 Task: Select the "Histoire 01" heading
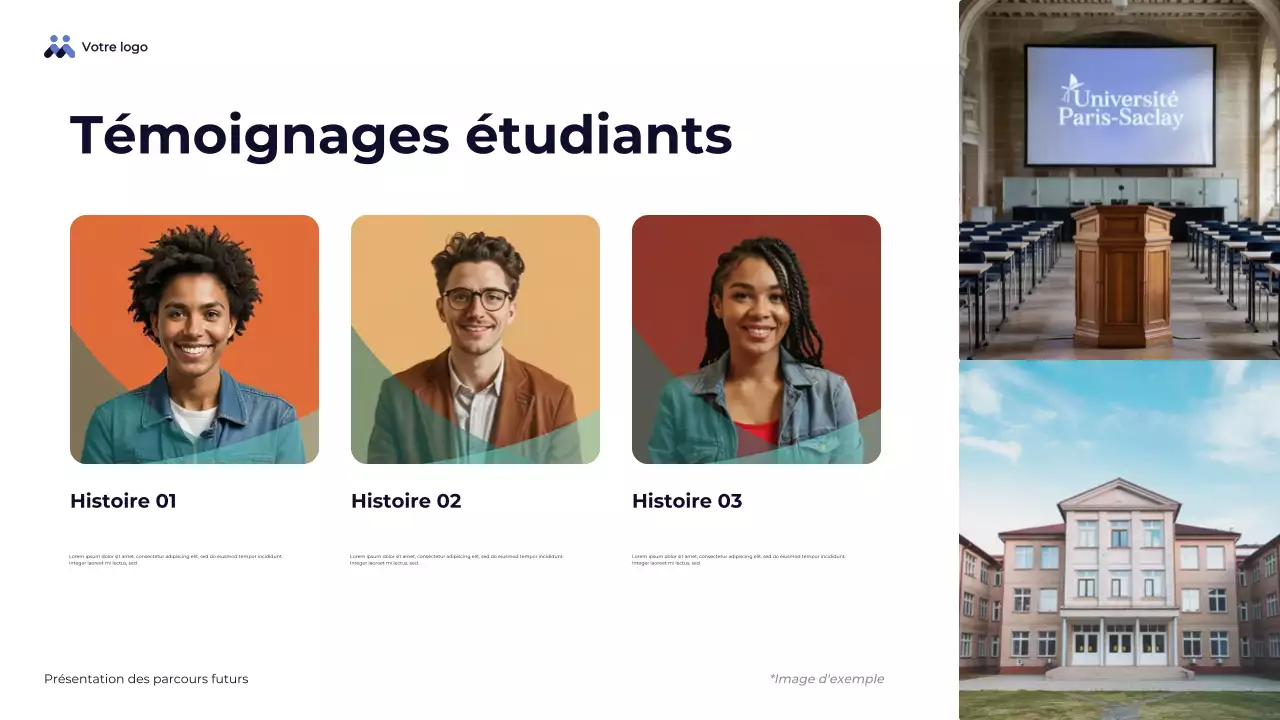pyautogui.click(x=123, y=501)
